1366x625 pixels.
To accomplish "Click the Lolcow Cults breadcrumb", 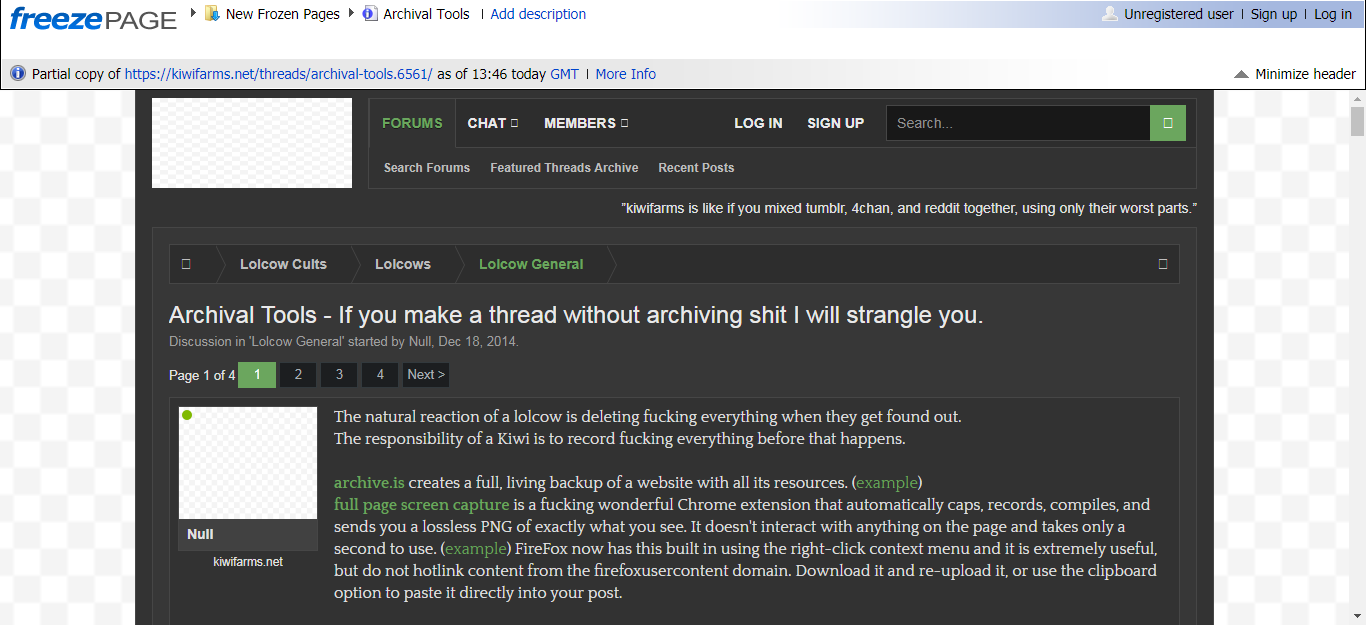I will point(283,264).
